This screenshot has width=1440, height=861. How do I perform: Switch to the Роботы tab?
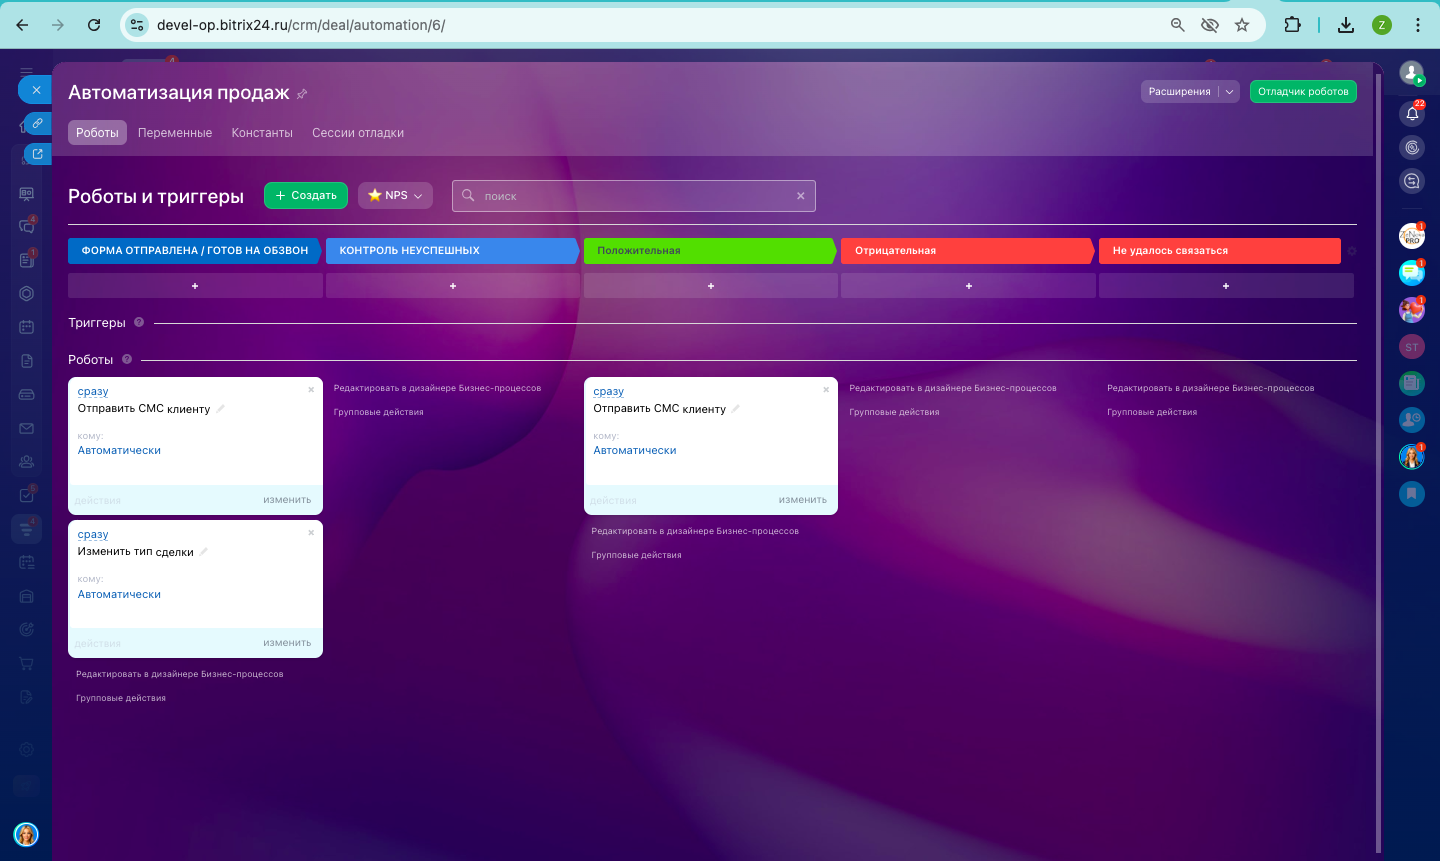[x=97, y=133]
